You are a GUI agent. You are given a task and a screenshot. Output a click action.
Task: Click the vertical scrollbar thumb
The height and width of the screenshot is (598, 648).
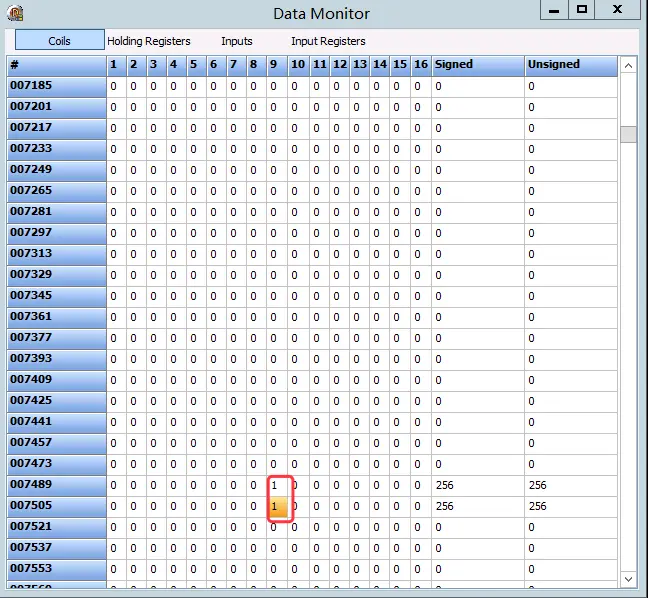[628, 135]
